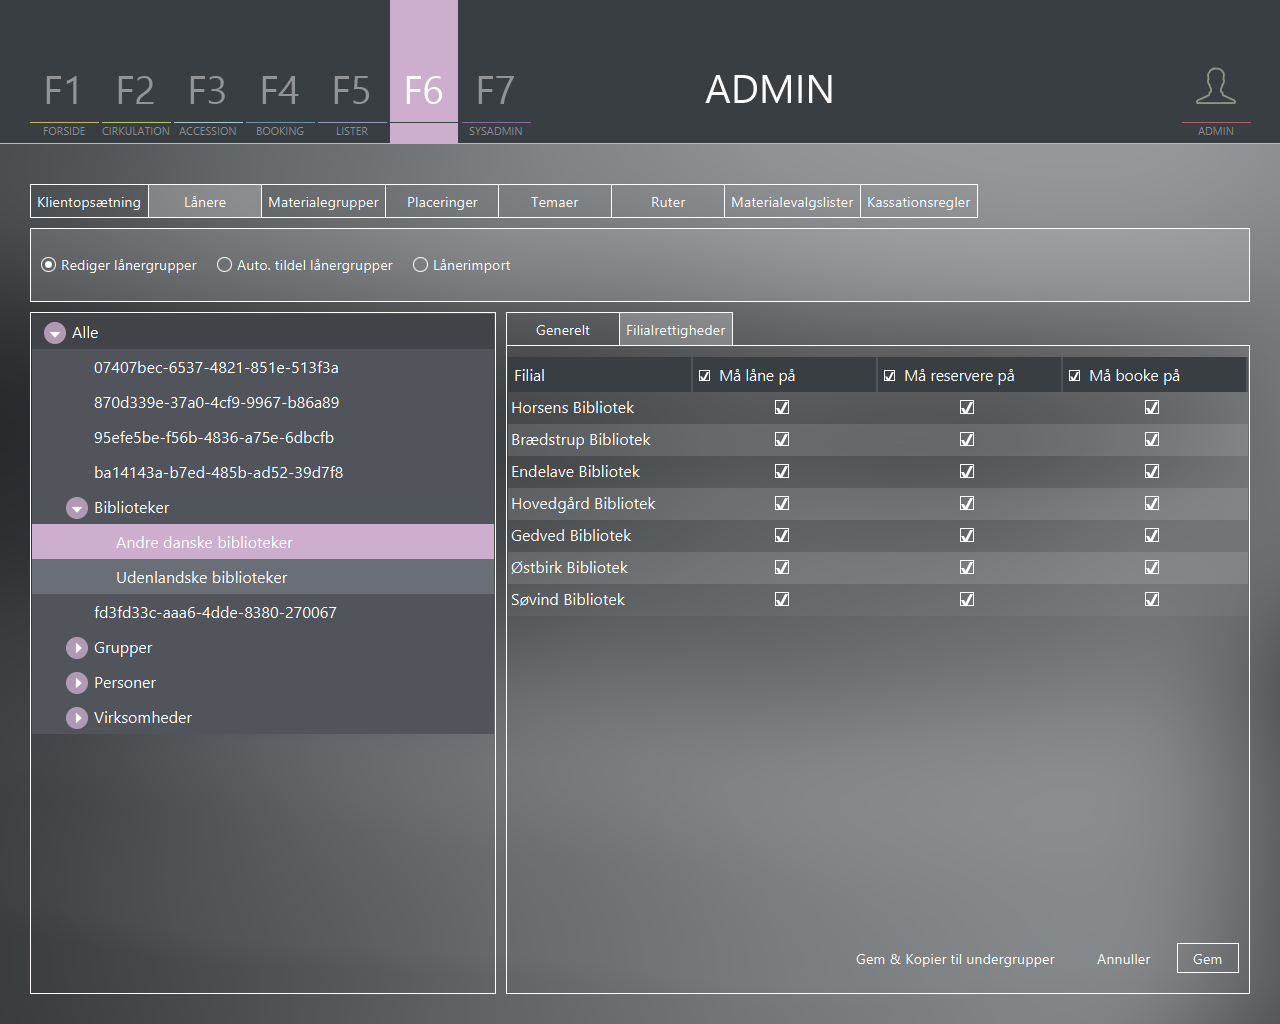Collapse the Biblioteker tree node

(x=77, y=508)
